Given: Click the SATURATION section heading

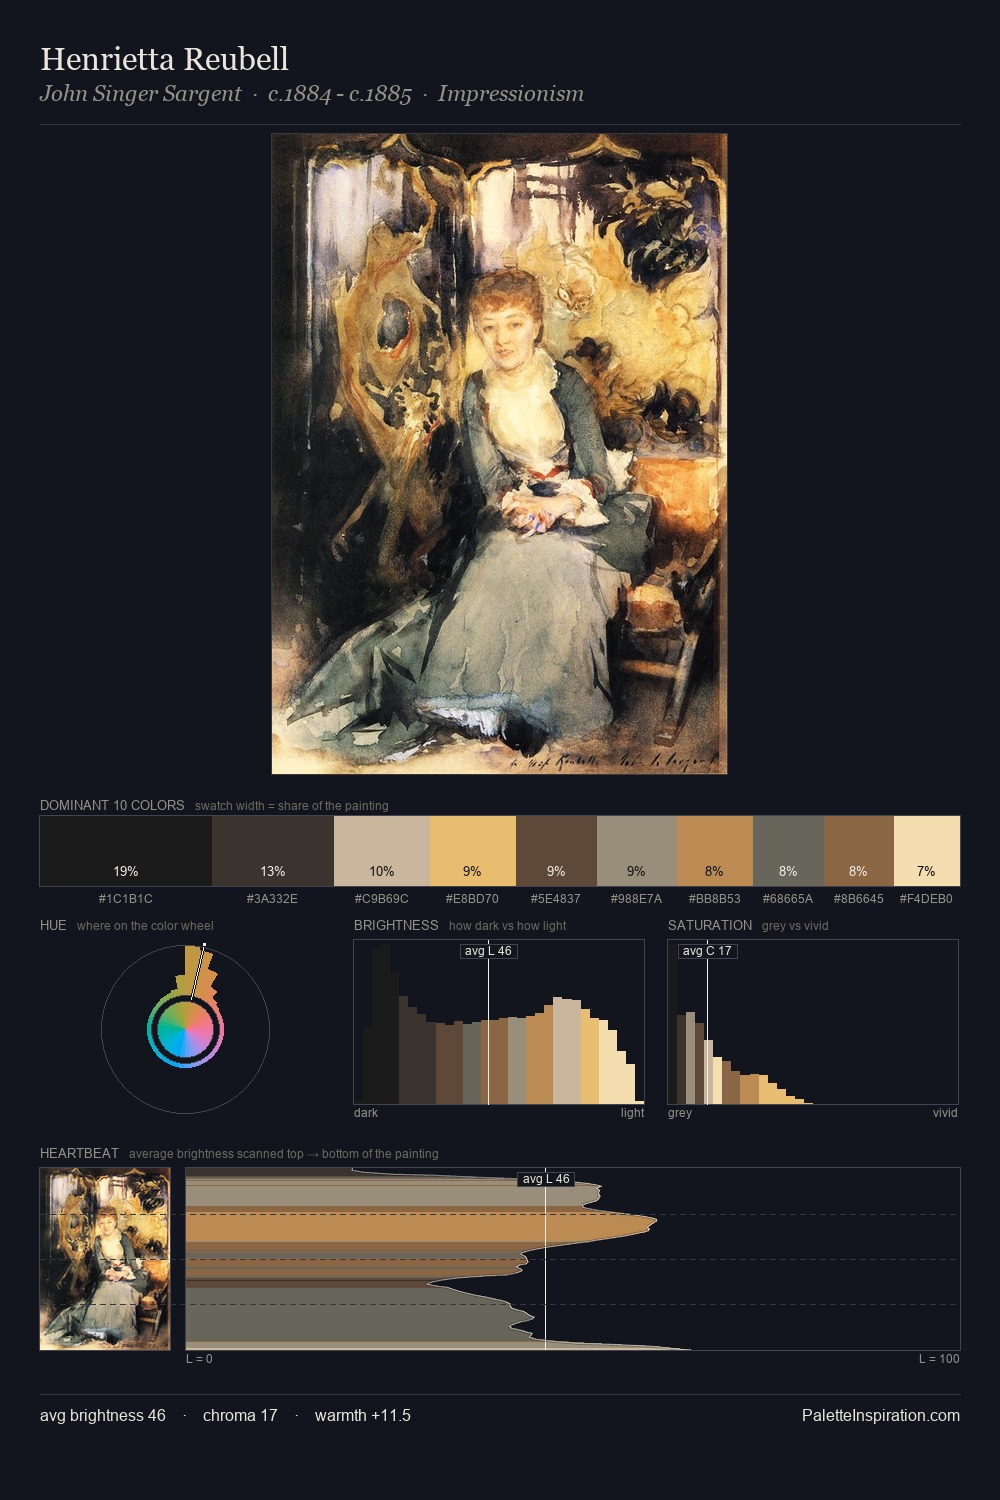Looking at the screenshot, I should pos(710,925).
